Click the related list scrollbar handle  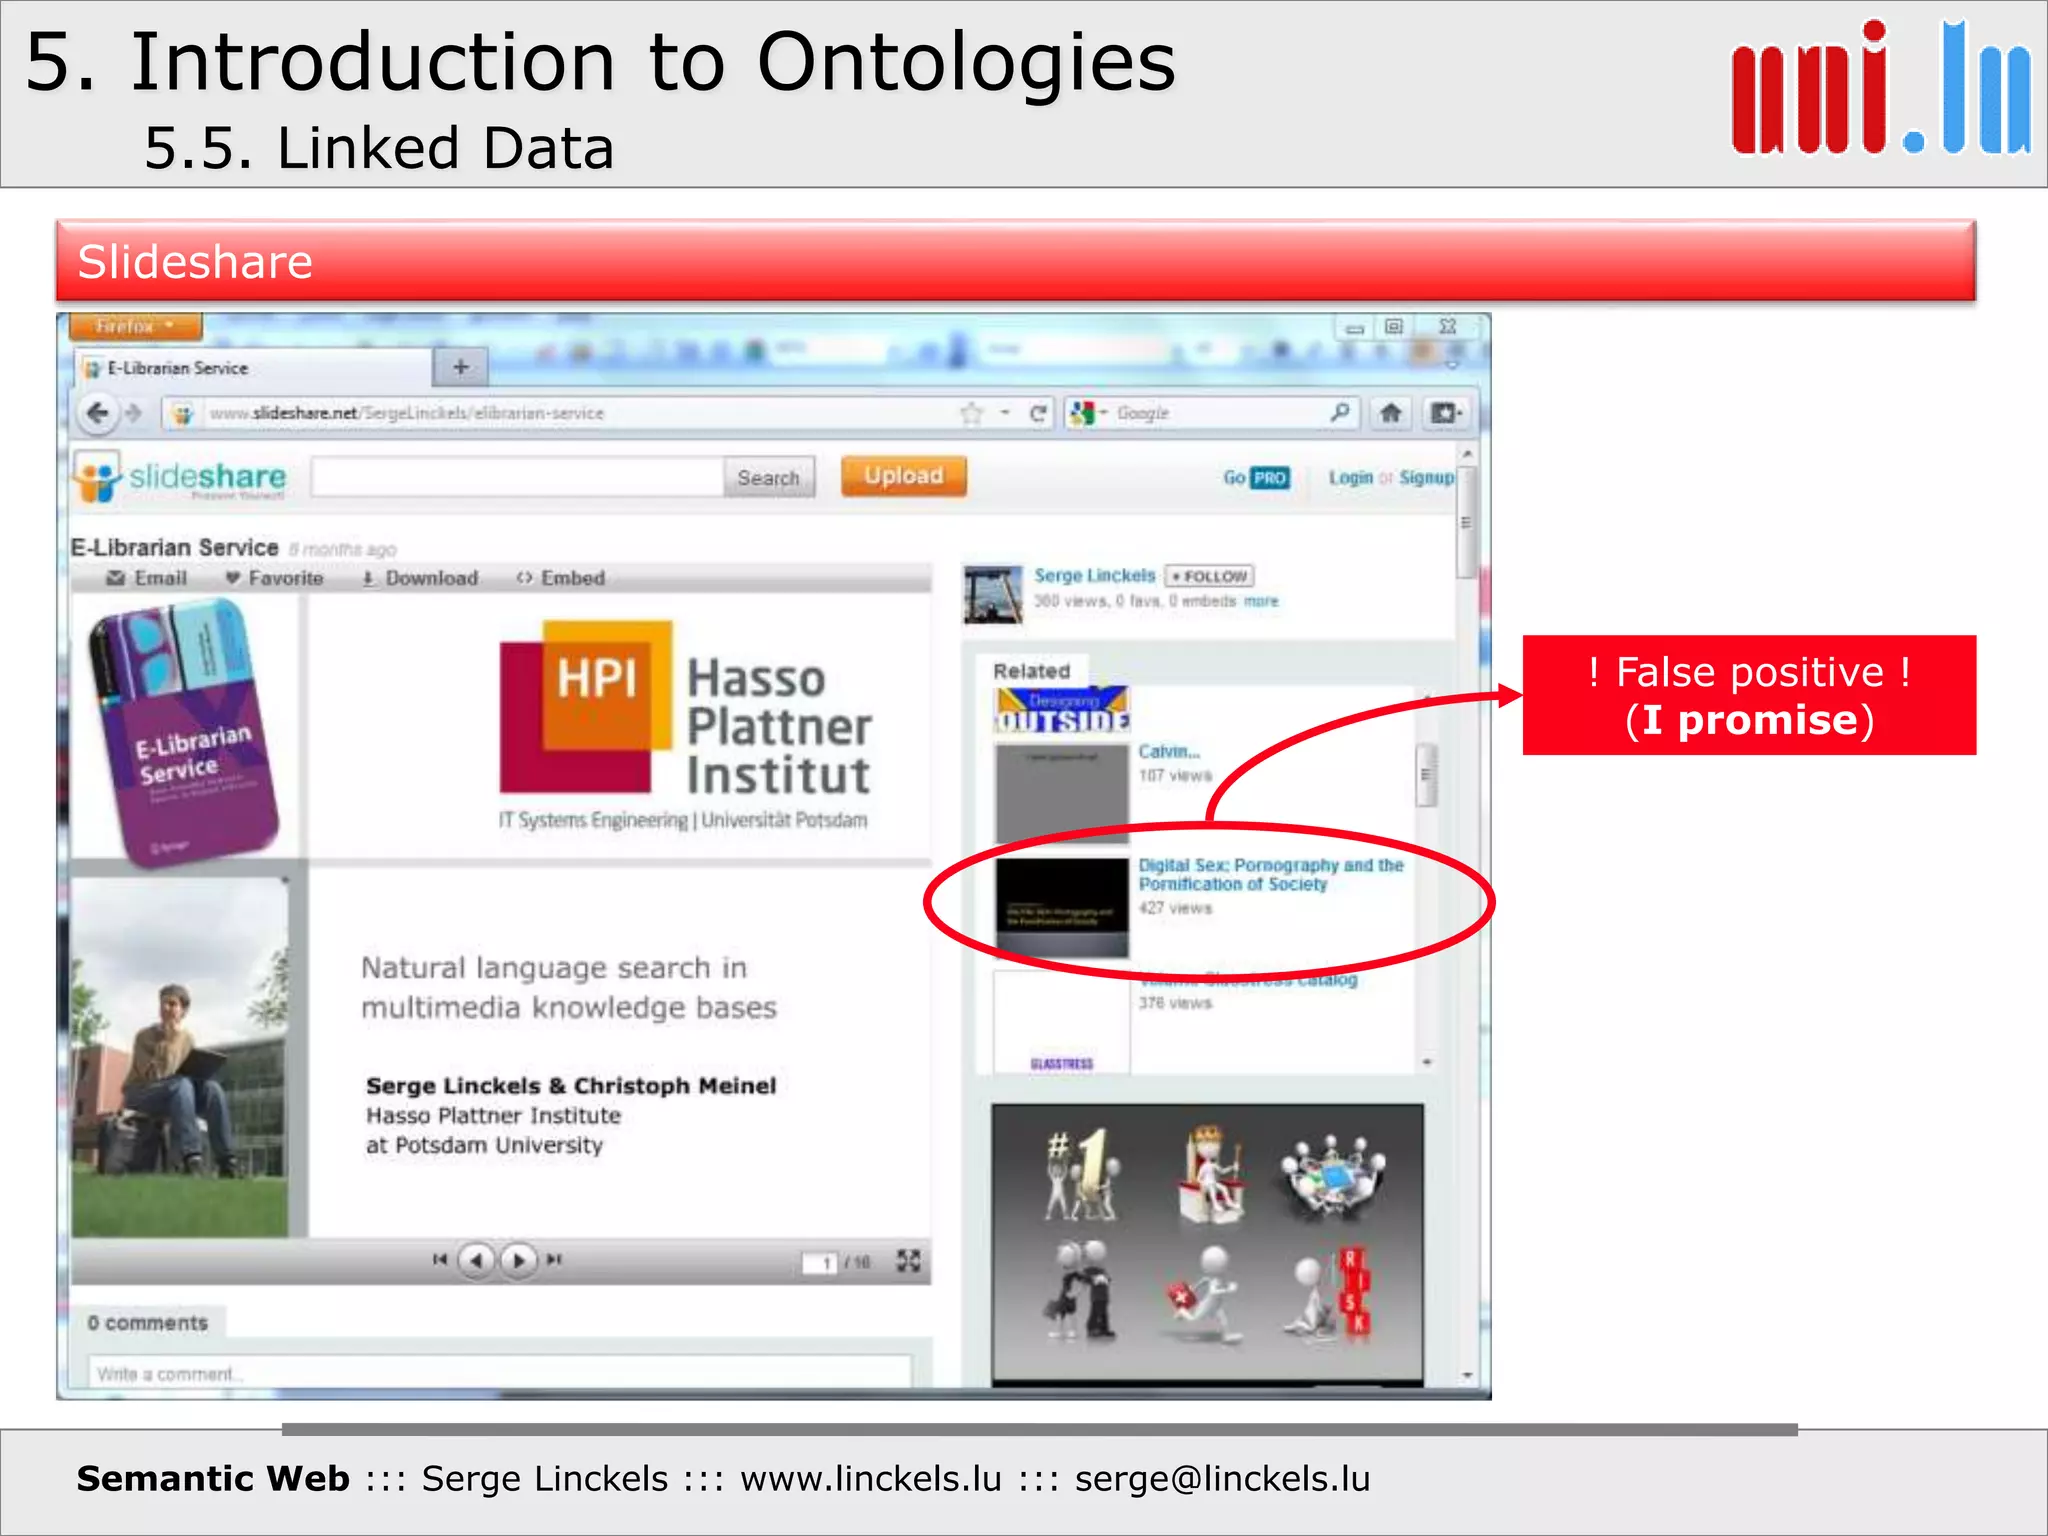(1427, 775)
